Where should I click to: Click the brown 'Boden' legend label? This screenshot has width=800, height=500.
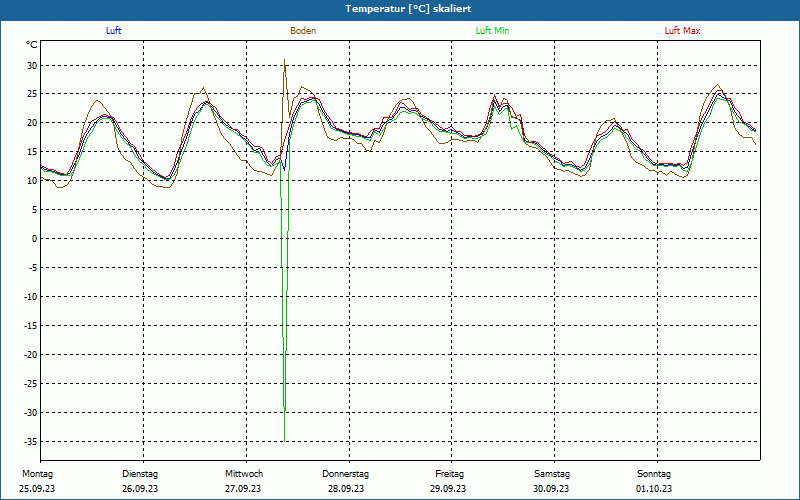coord(303,31)
